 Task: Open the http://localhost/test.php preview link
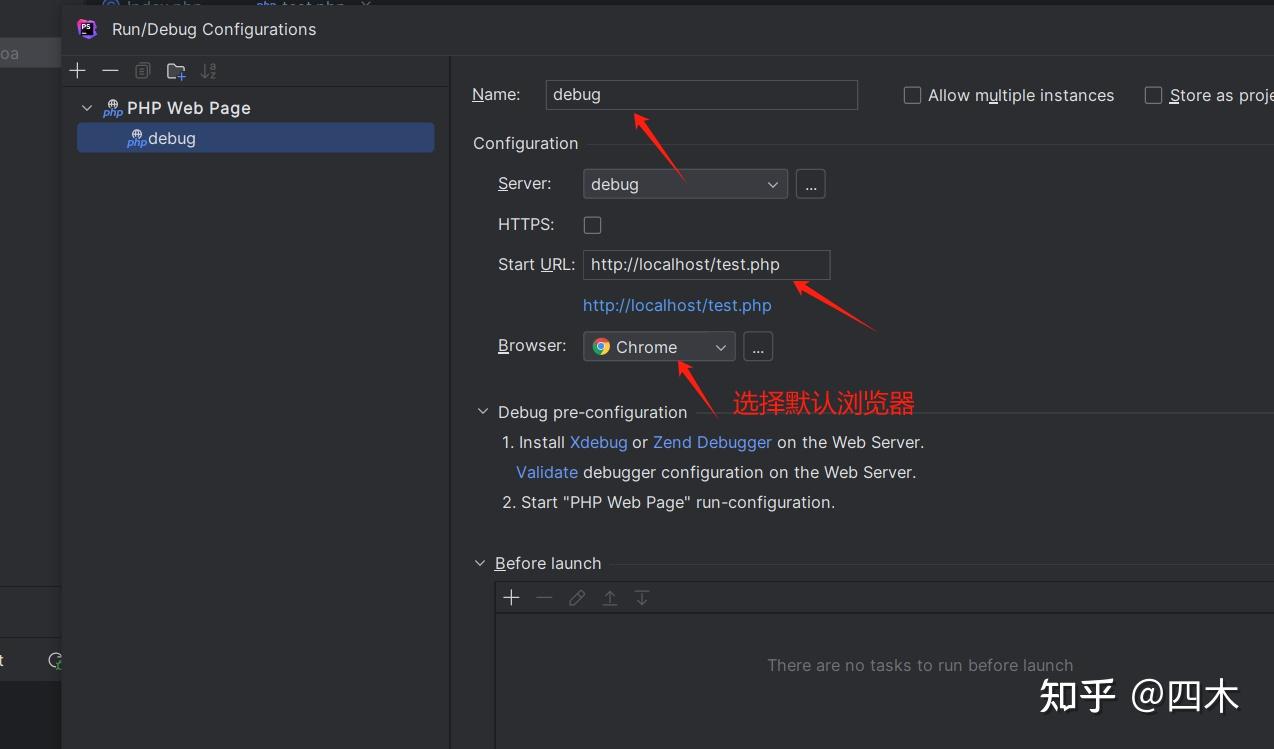pyautogui.click(x=677, y=305)
